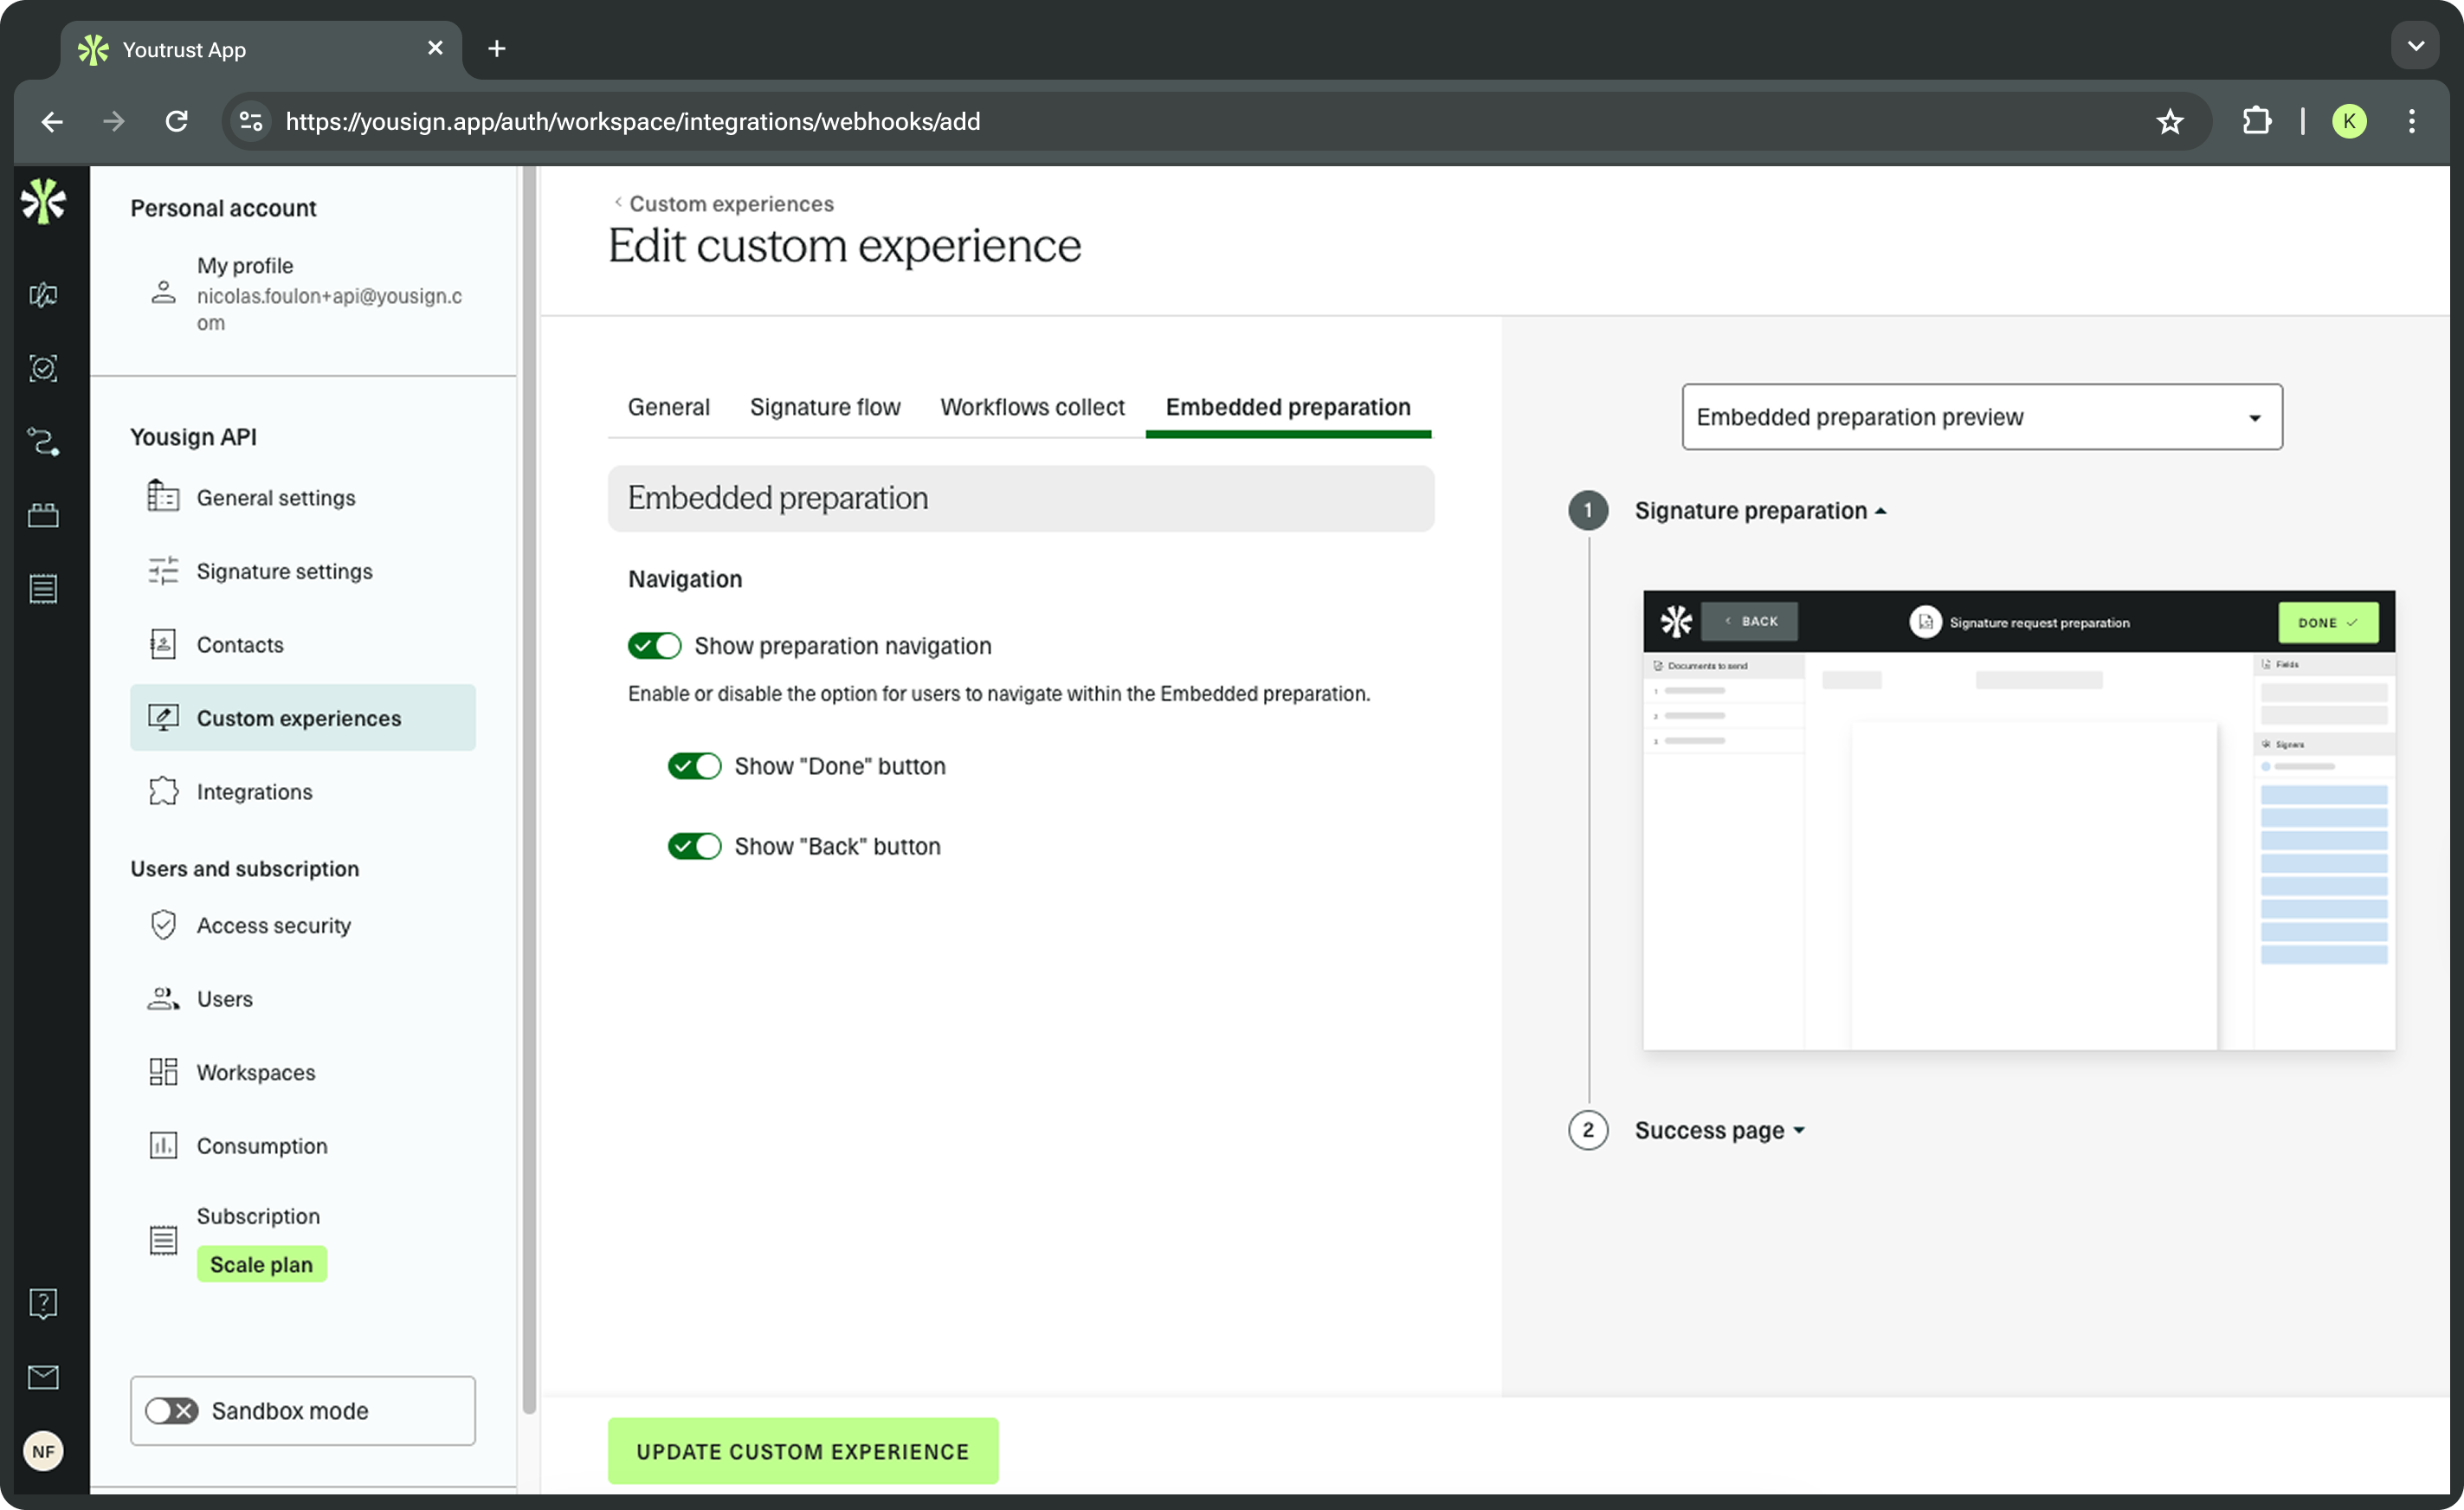Click the General settings icon

tap(163, 496)
